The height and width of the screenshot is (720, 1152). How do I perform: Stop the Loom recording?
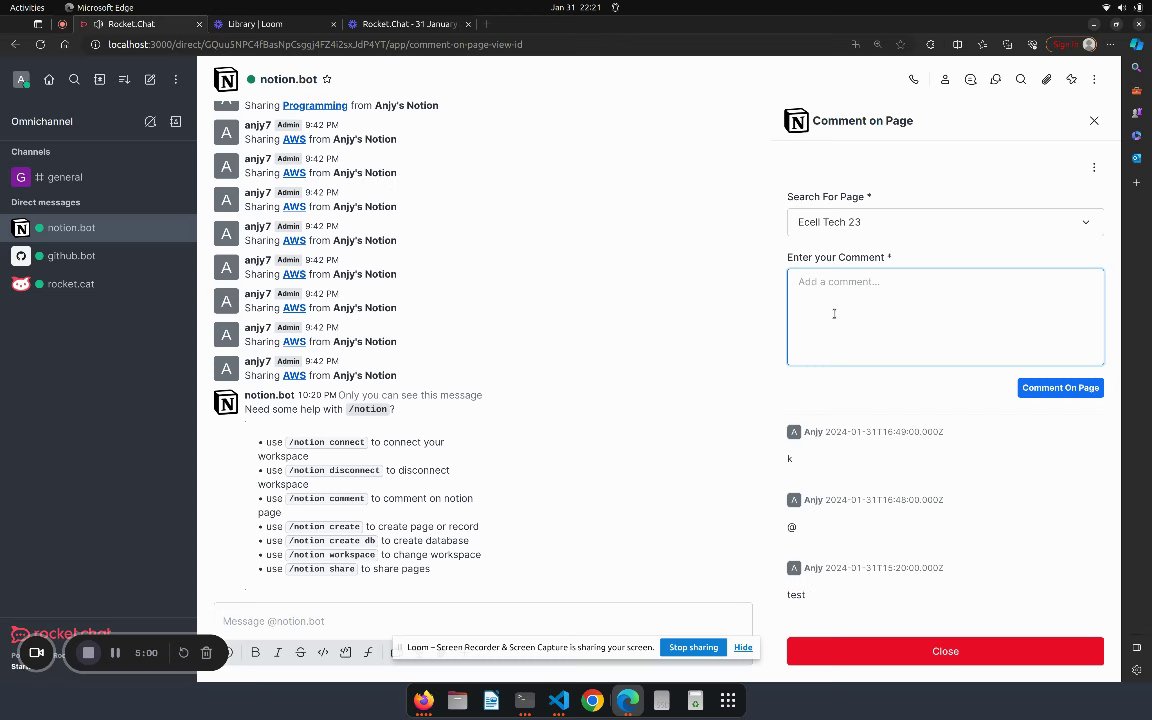click(x=88, y=652)
